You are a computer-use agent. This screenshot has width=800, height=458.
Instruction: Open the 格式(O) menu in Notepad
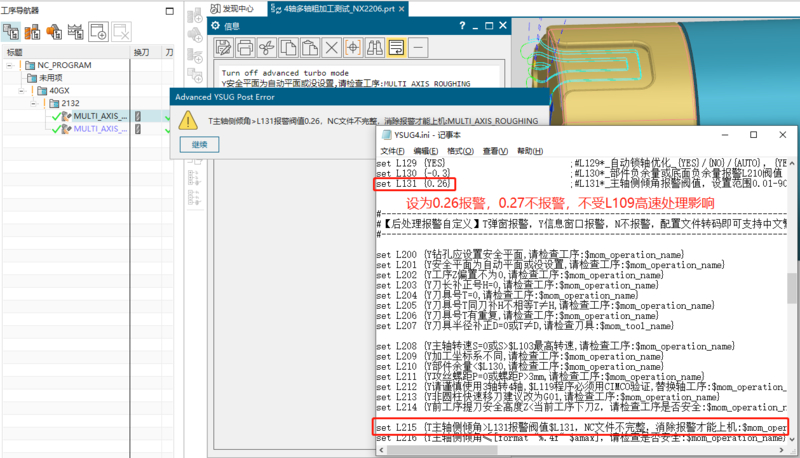[x=460, y=150]
